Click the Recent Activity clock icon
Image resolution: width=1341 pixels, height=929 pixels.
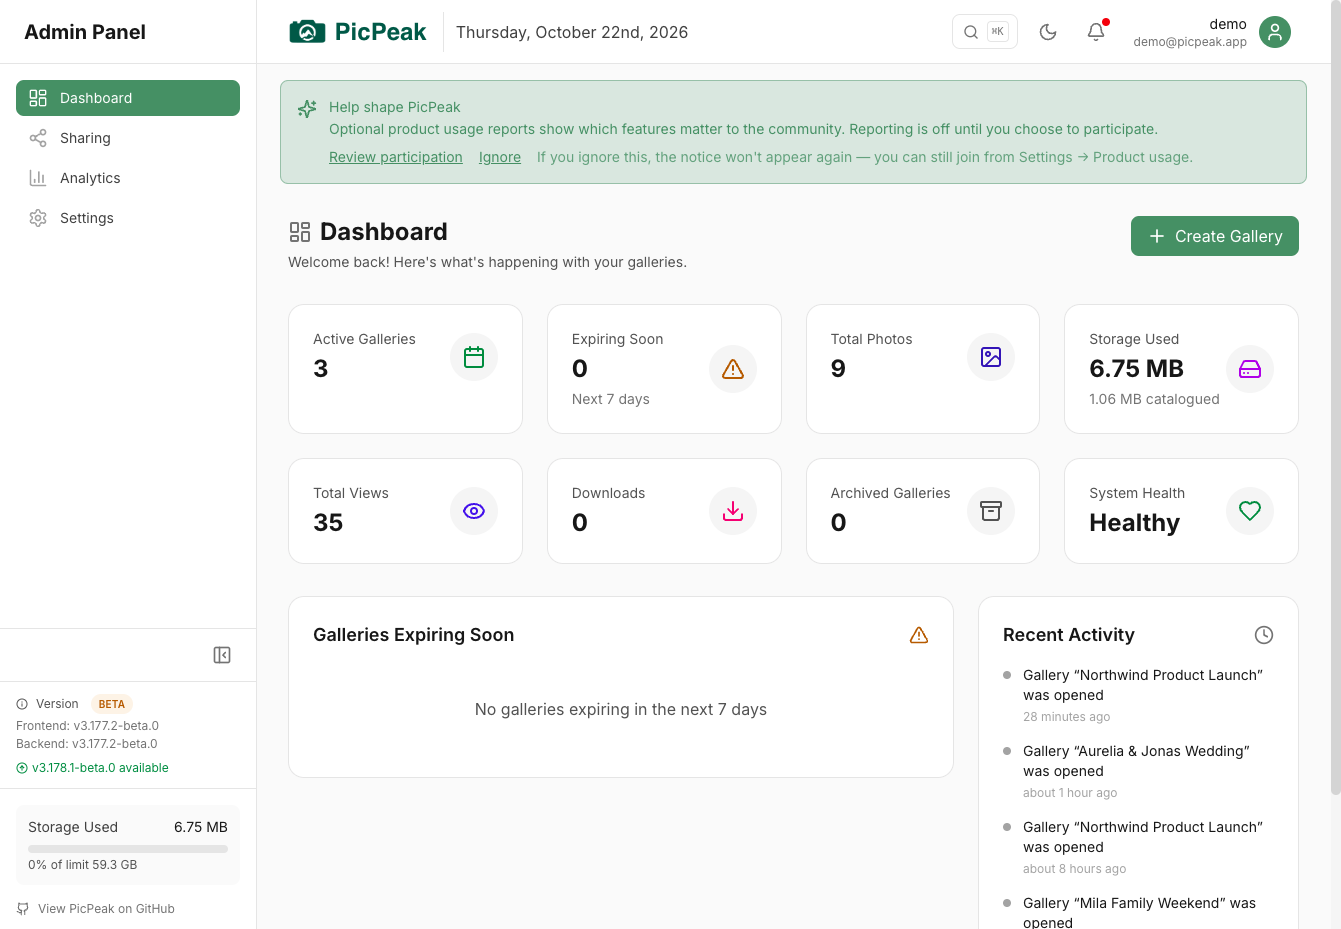click(x=1264, y=635)
